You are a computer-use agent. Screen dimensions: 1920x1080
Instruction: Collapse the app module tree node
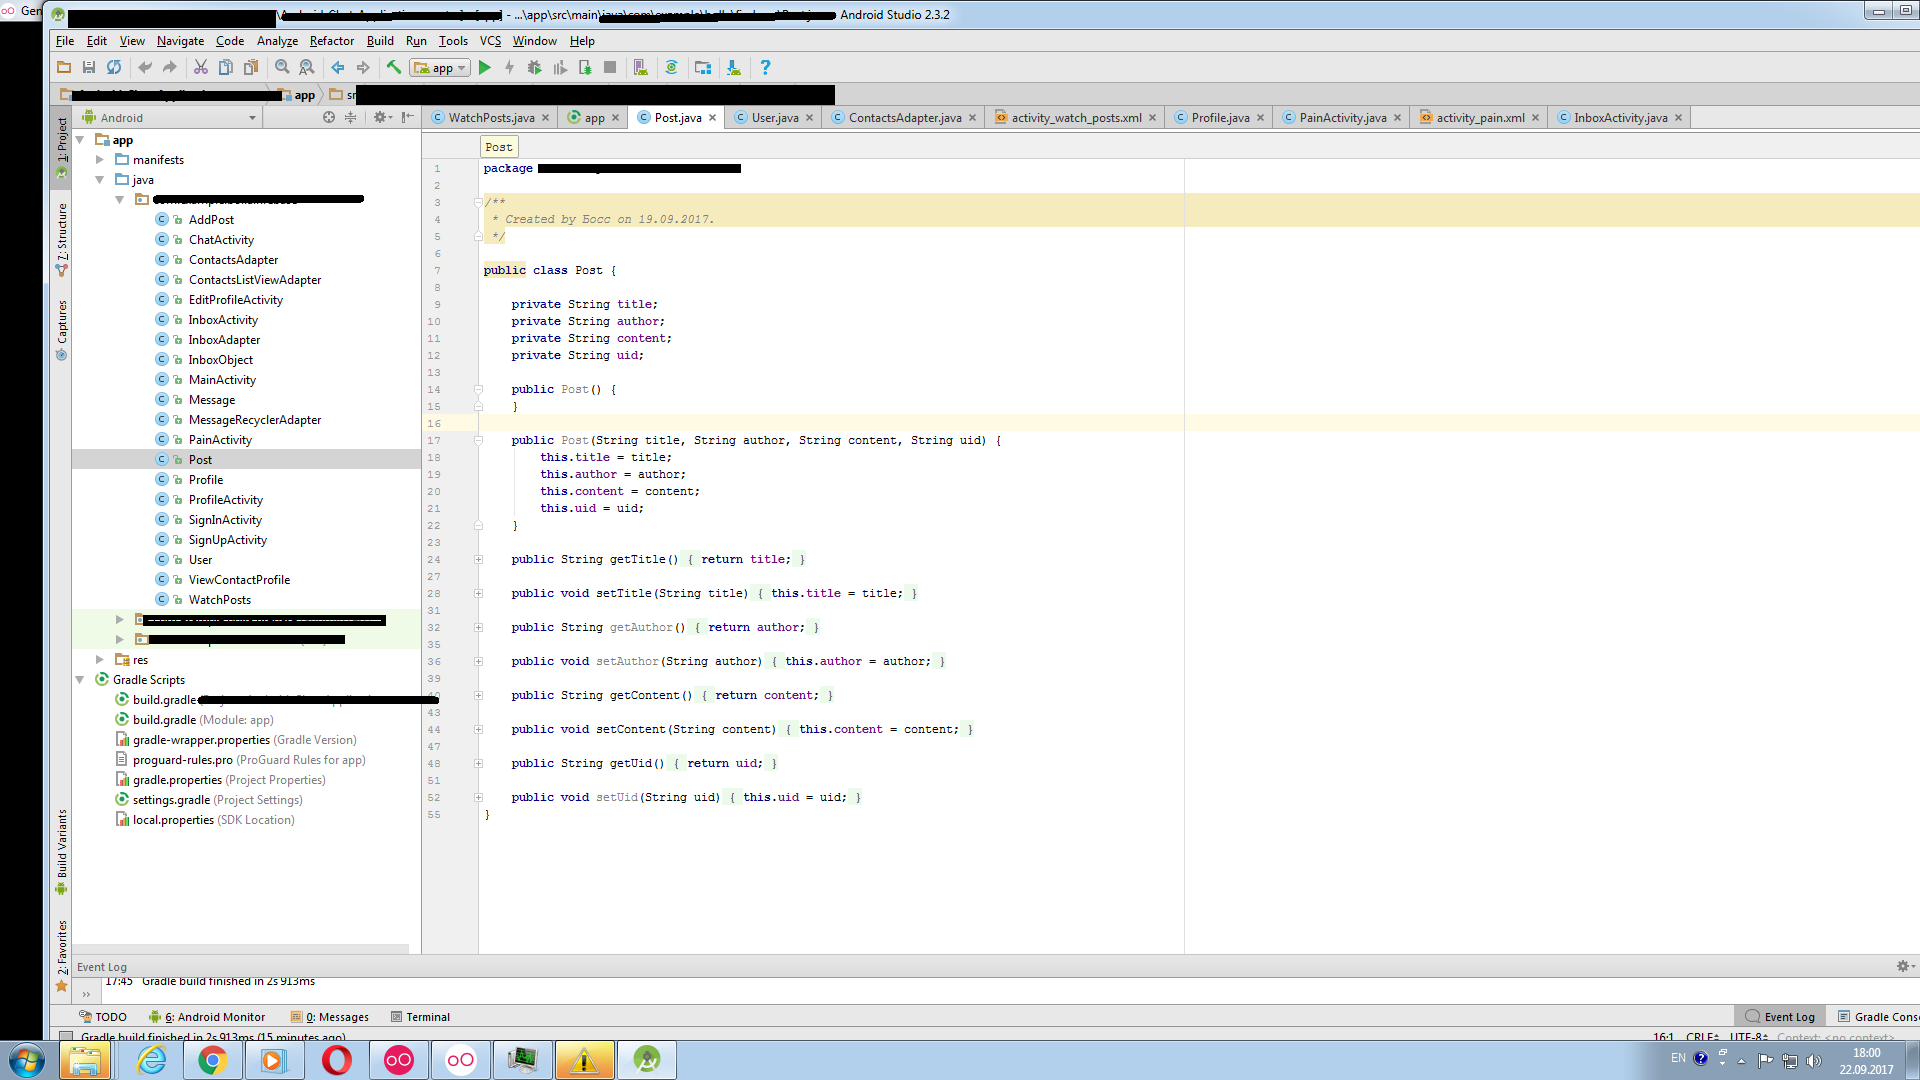point(80,140)
